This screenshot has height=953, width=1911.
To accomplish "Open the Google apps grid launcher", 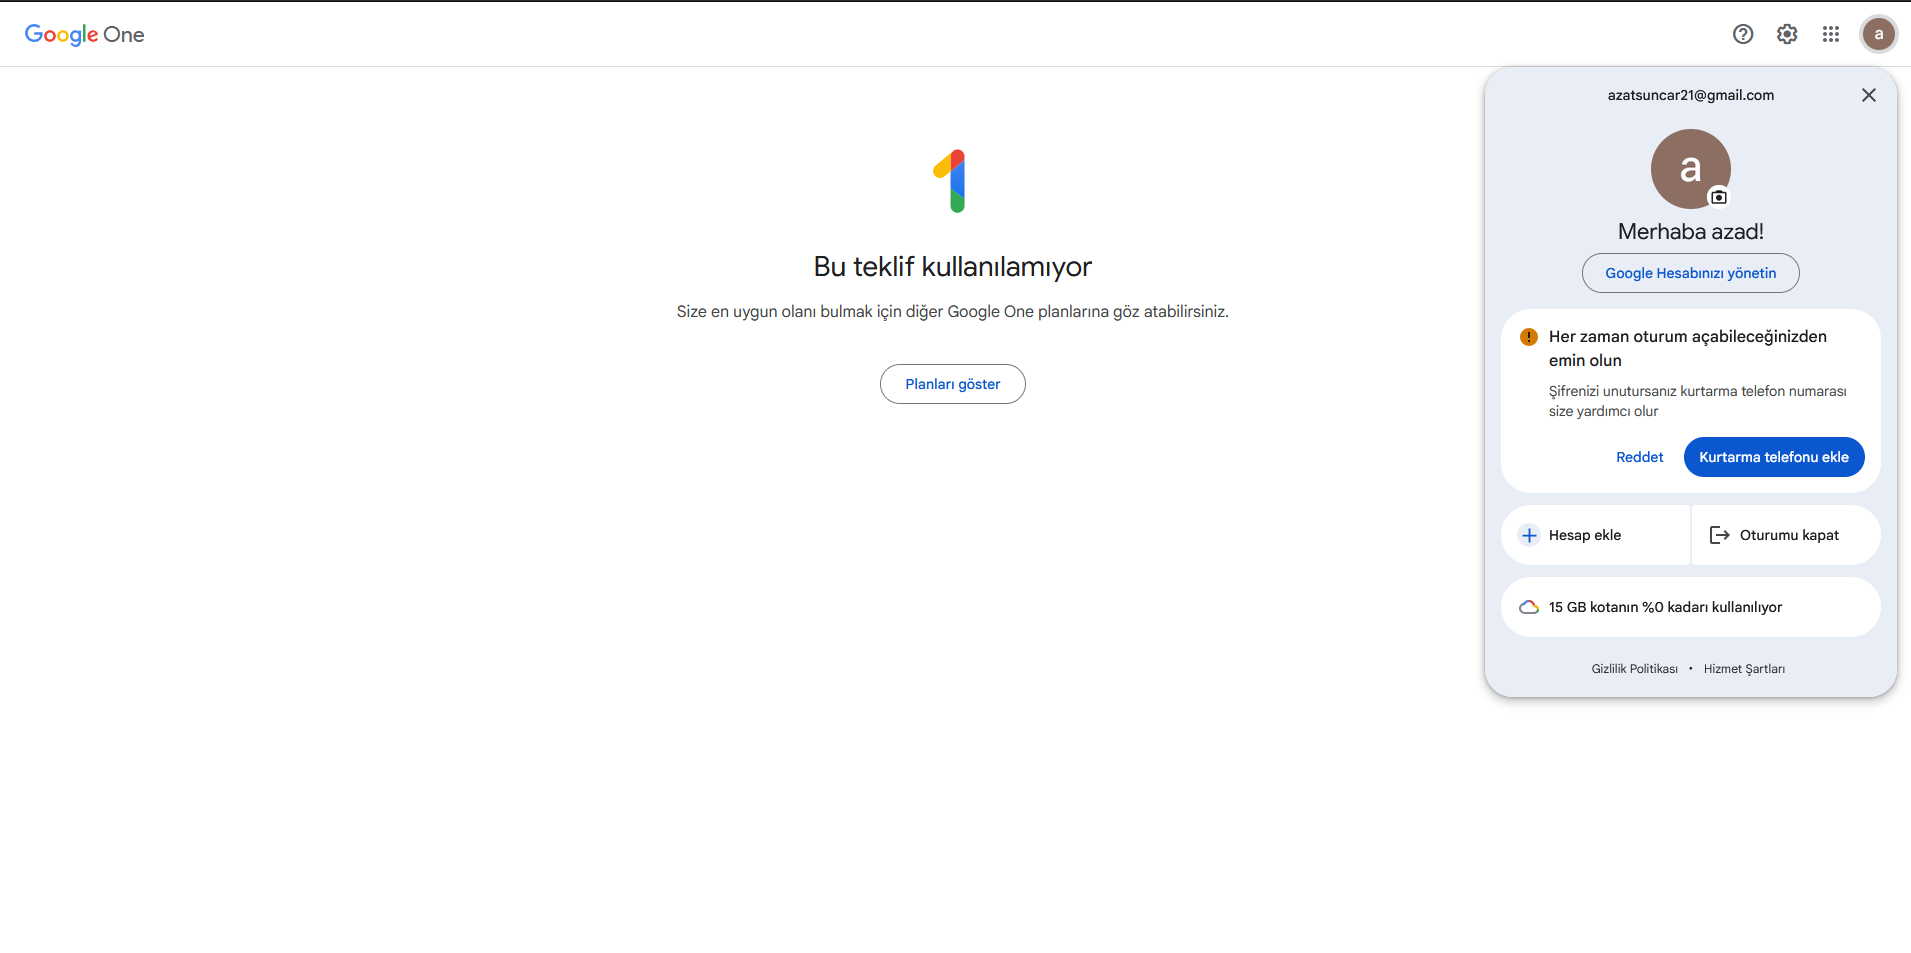I will (x=1831, y=34).
